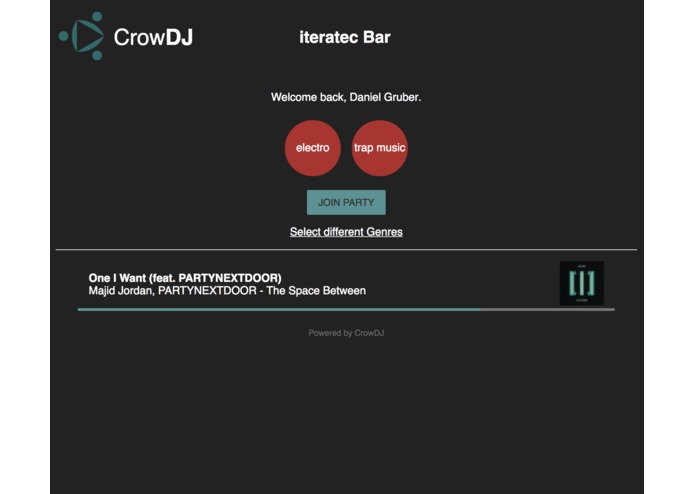Viewport: 695px width, 494px height.
Task: Click the song title One I Want
Action: coord(185,278)
